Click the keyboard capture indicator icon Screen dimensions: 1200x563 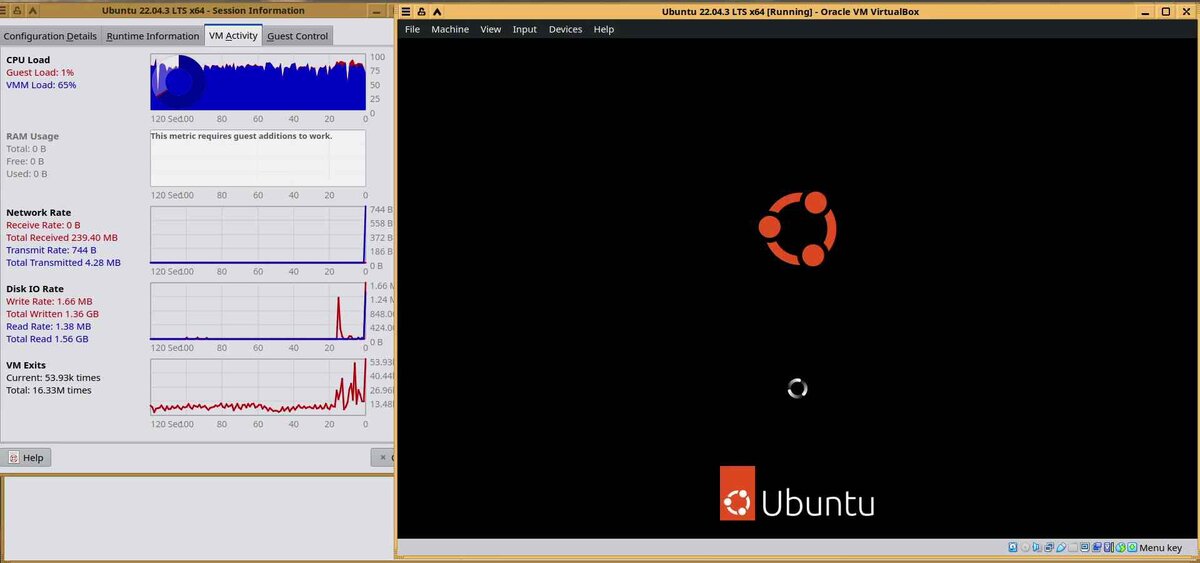coord(1132,547)
